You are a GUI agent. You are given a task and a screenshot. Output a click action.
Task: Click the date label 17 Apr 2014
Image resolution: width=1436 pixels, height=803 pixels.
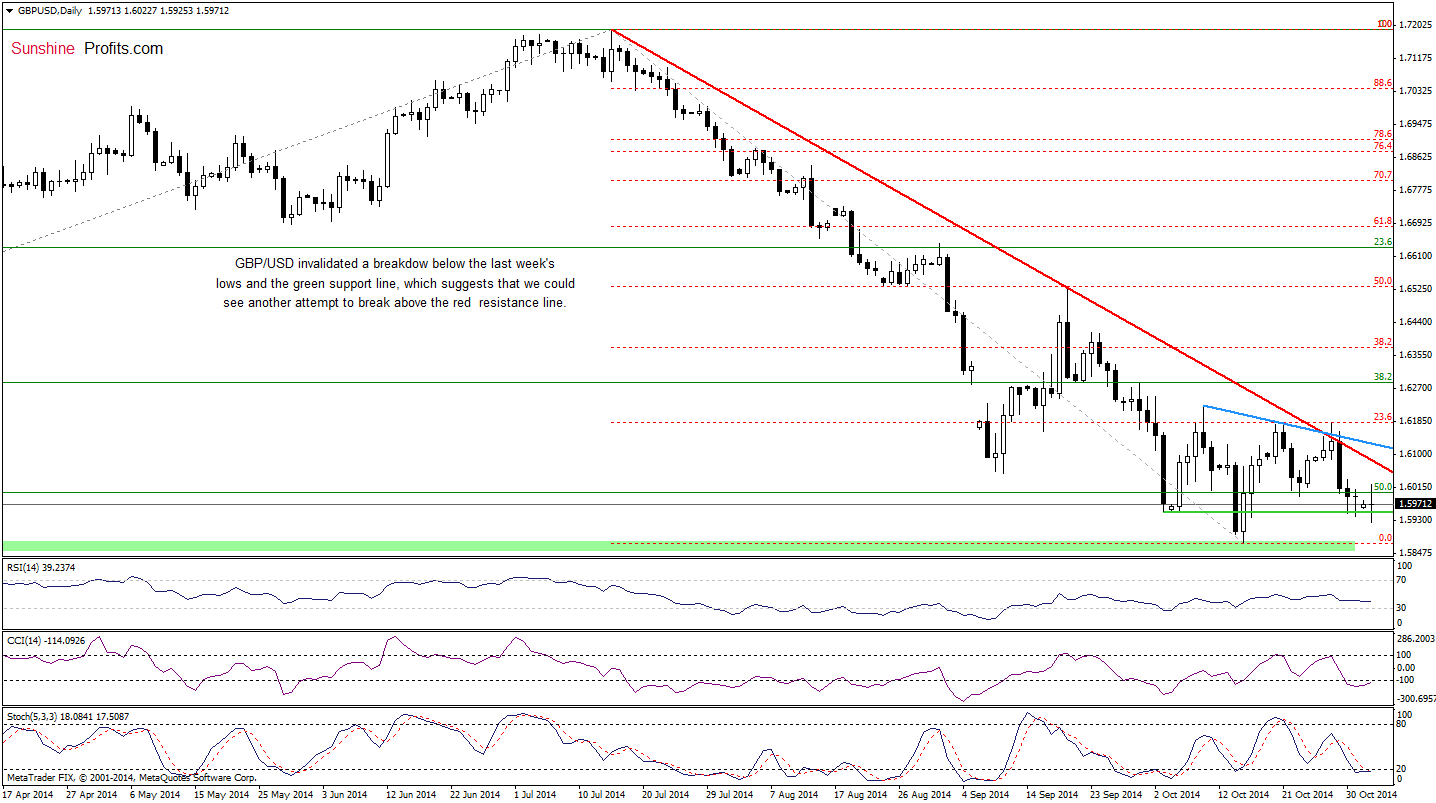tap(27, 794)
